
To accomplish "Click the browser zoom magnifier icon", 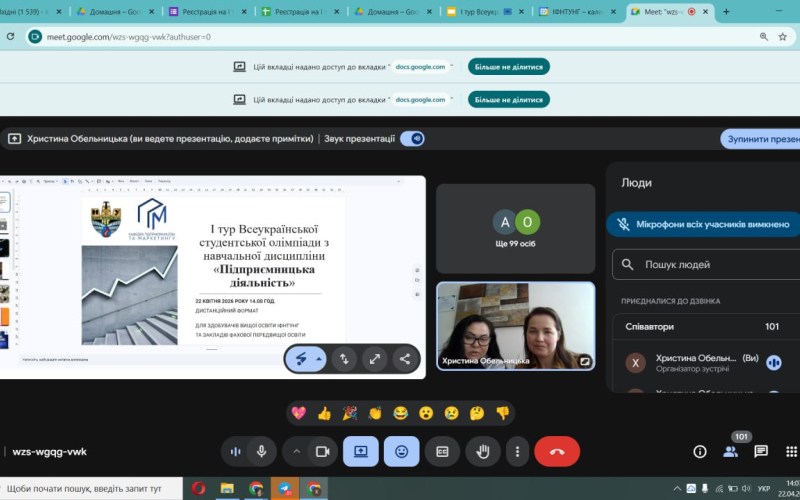I will tap(764, 37).
